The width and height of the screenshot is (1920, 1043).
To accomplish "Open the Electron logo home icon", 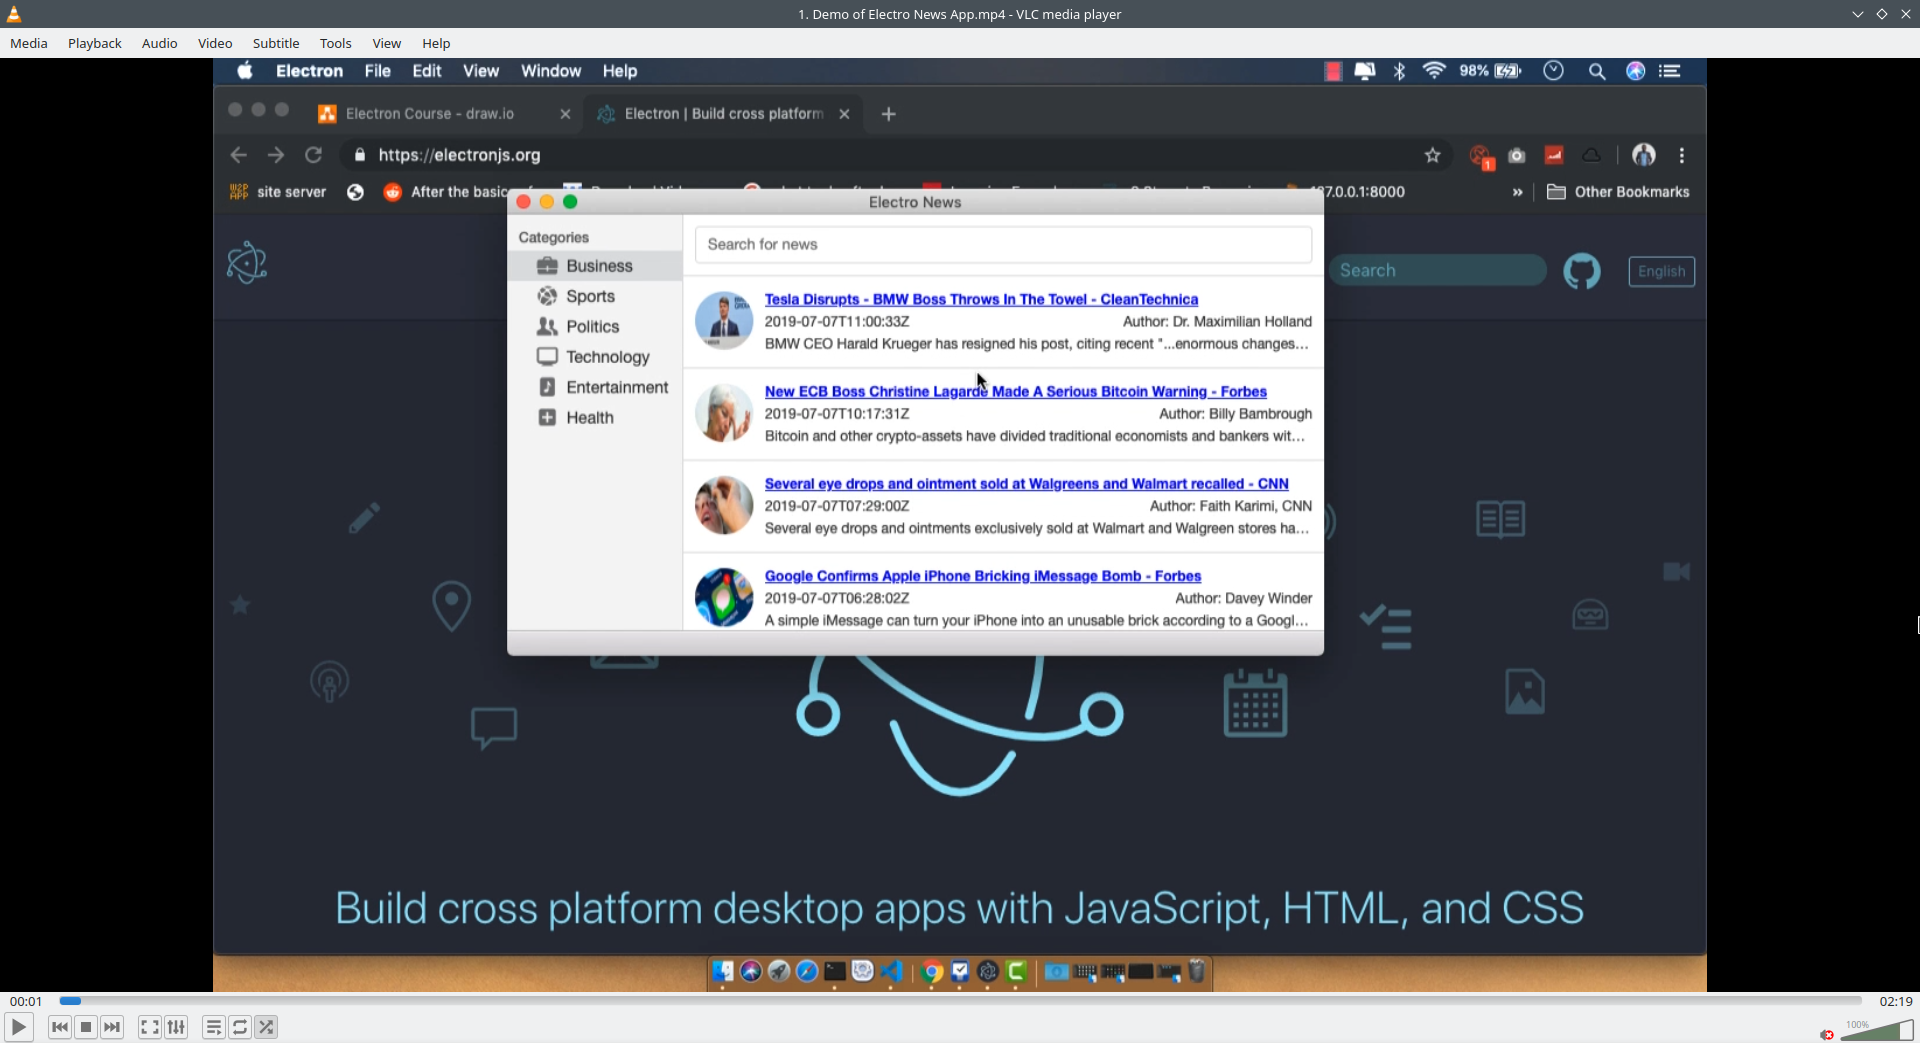I will pyautogui.click(x=247, y=263).
